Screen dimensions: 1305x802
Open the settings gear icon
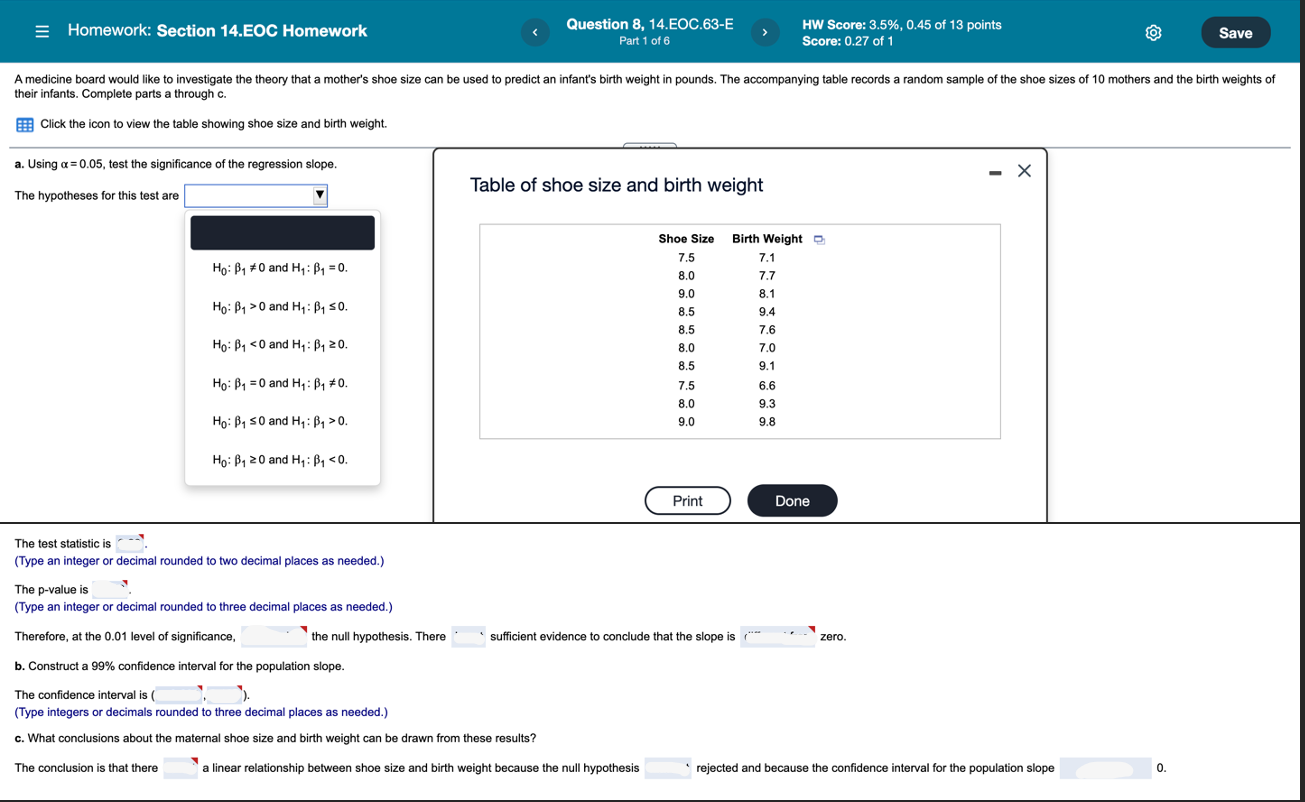point(1152,31)
